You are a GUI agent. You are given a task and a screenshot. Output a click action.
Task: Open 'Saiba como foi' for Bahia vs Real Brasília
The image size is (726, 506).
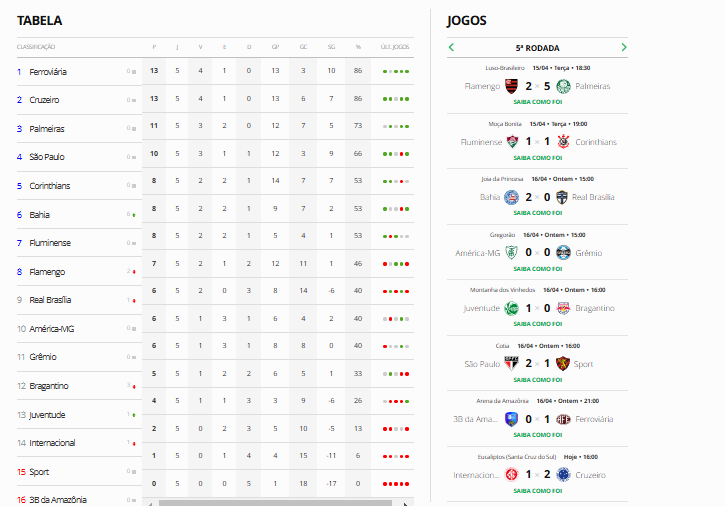pos(537,213)
